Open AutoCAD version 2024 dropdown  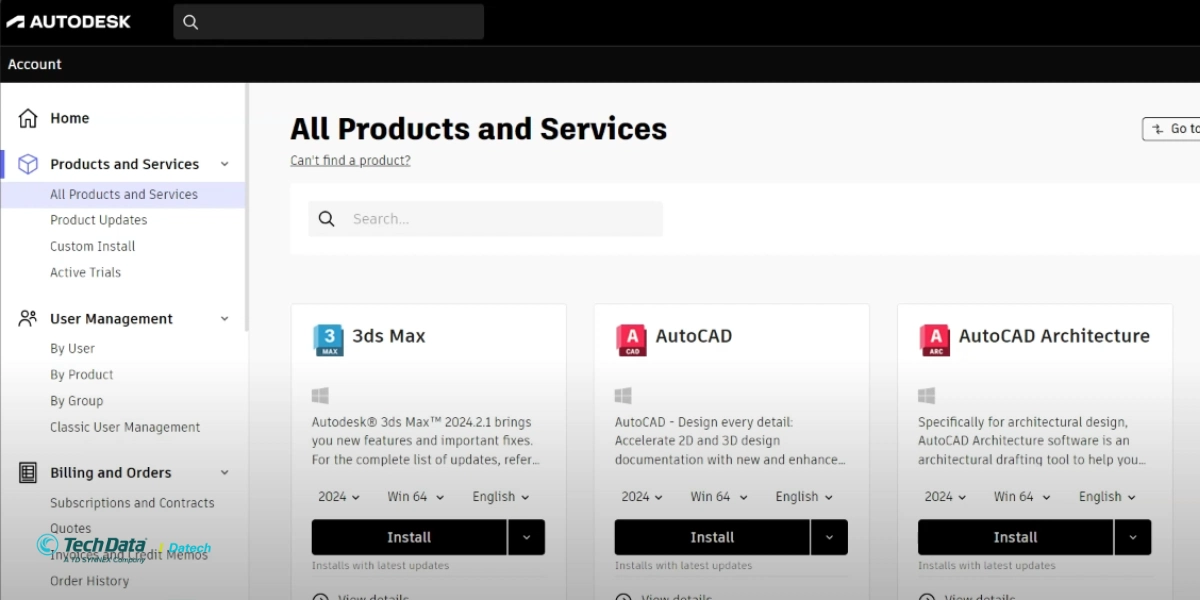click(x=644, y=496)
